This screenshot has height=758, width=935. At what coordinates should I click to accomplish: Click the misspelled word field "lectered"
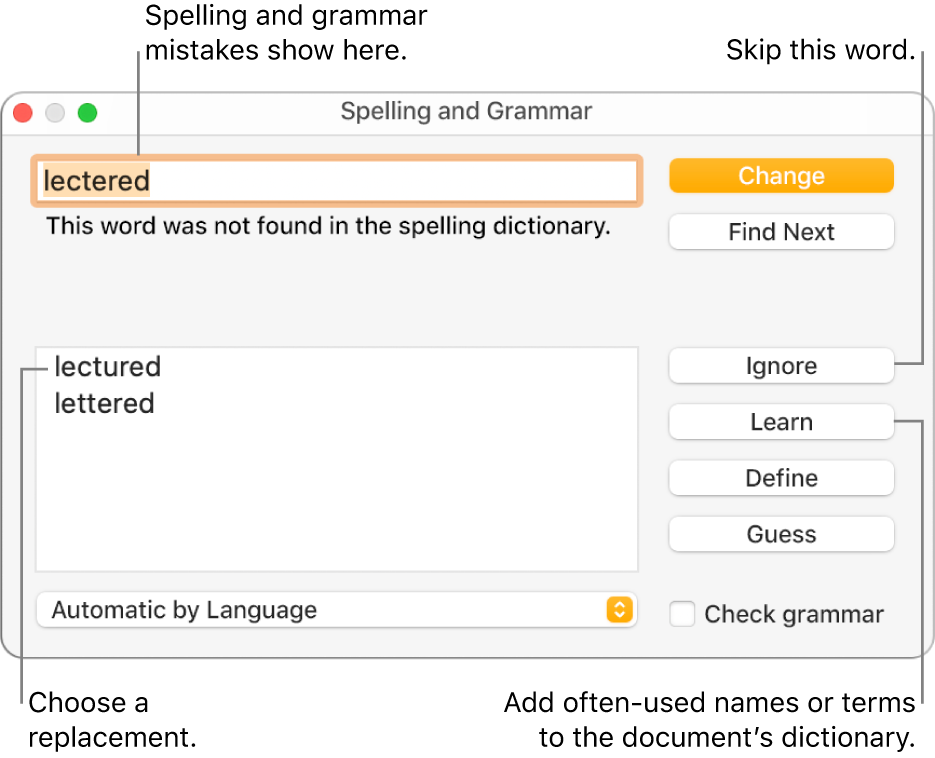[x=336, y=181]
